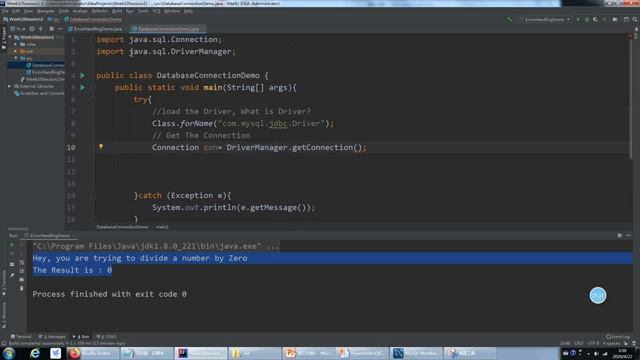Click the "Process finished with exit code 0" line
The width and height of the screenshot is (640, 360).
coord(109,294)
